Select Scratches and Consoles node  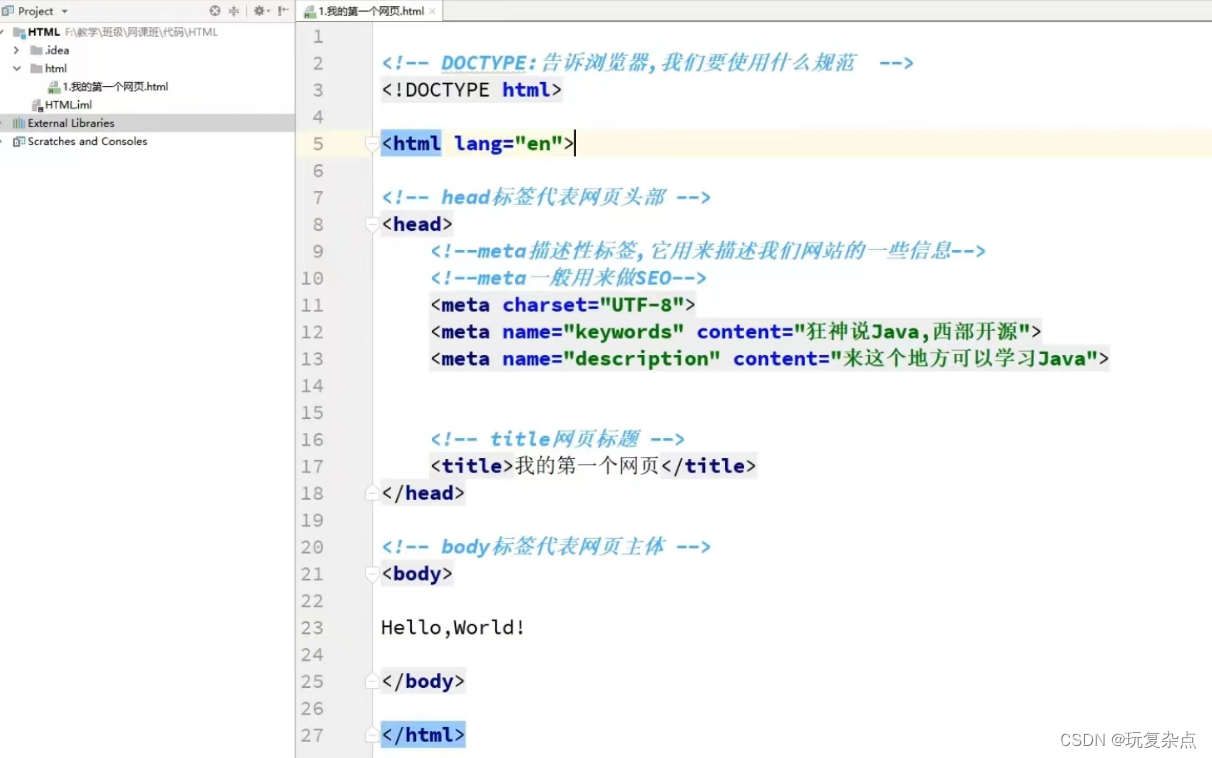87,141
